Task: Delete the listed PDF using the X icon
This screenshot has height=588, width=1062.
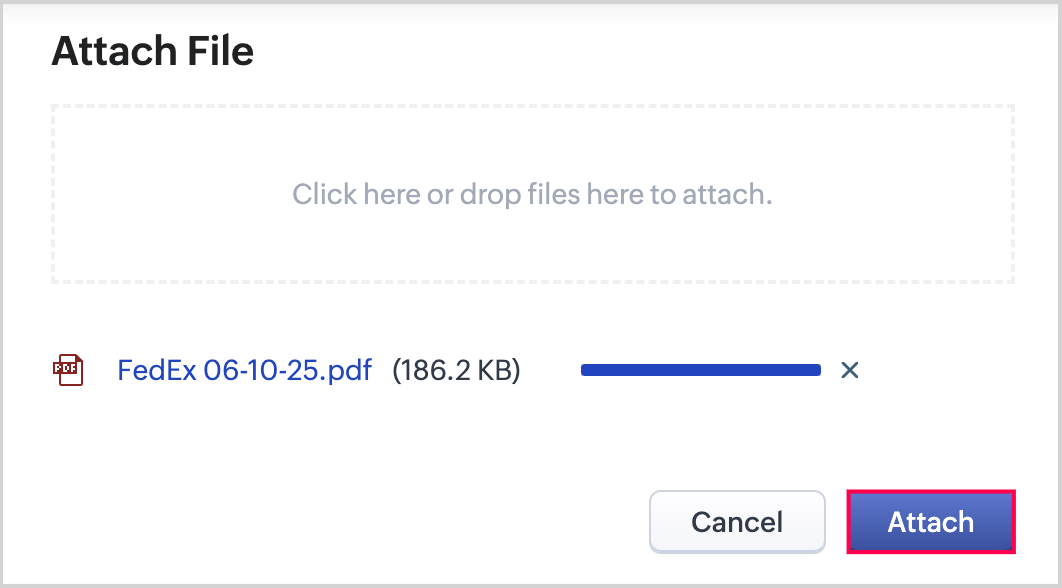Action: coord(850,371)
